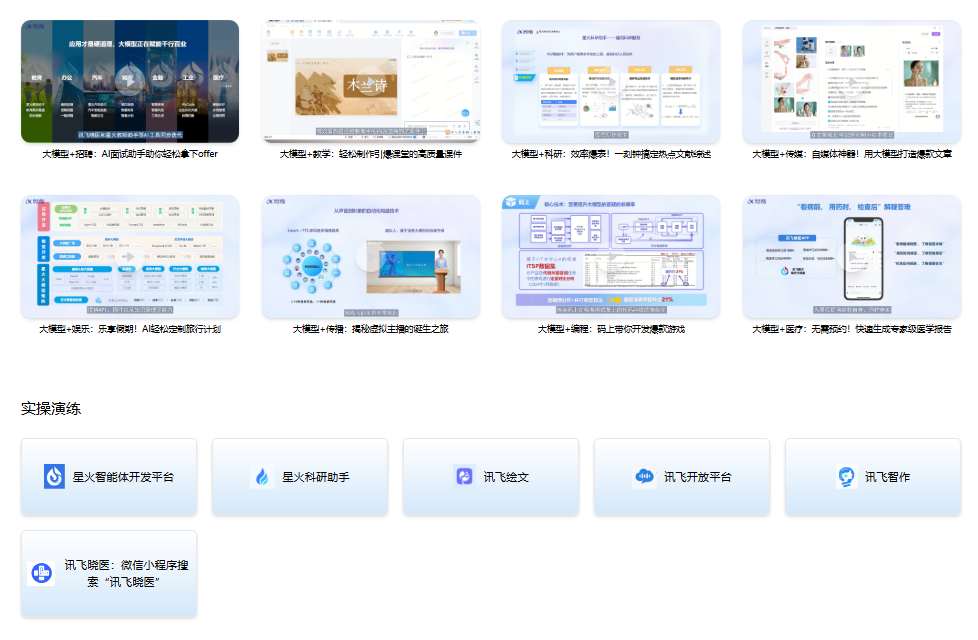This screenshot has width=978, height=640.
Task: Play the 大模型+娱乐 travel plan video
Action: pyautogui.click(x=130, y=256)
